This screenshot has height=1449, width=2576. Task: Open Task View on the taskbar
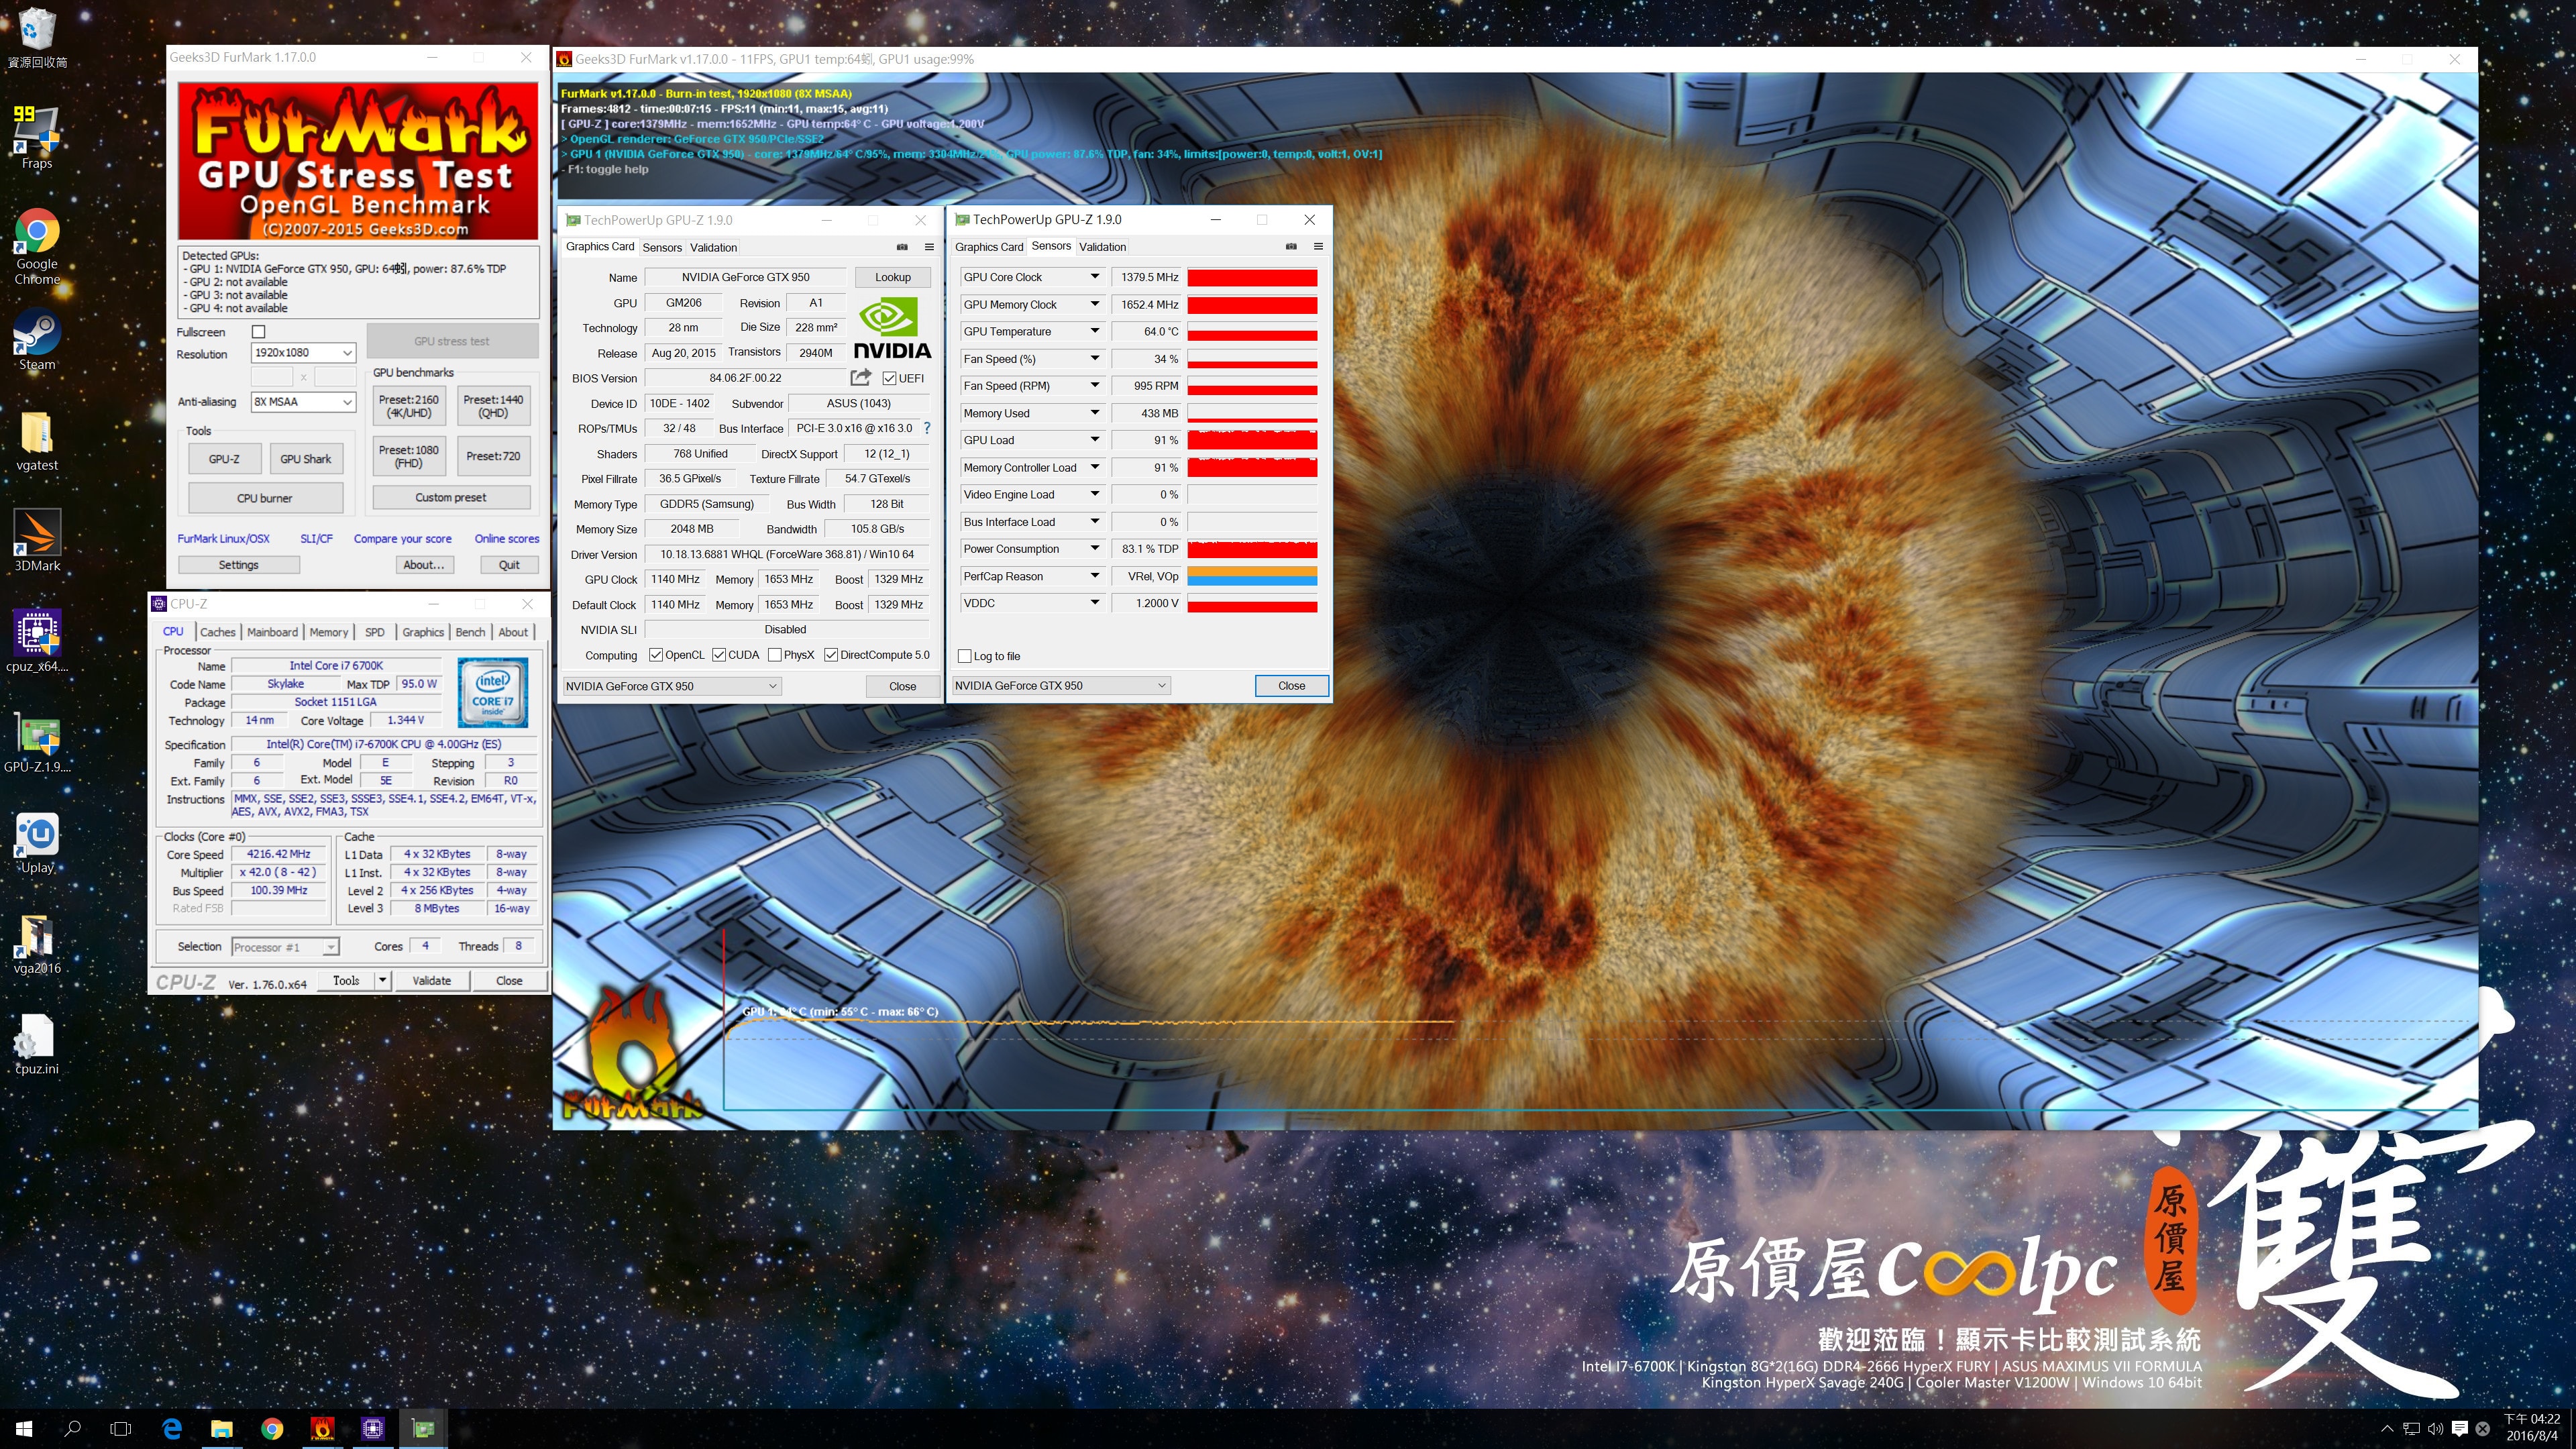tap(121, 1429)
